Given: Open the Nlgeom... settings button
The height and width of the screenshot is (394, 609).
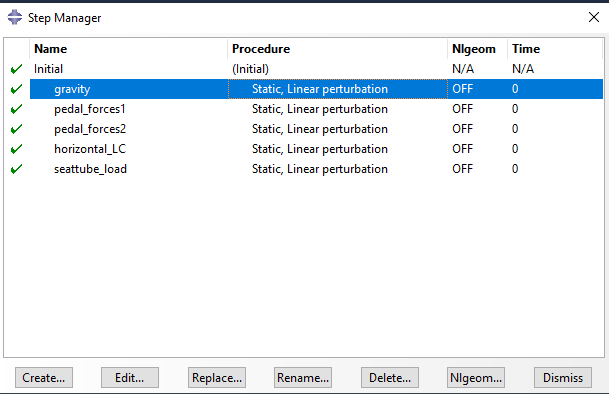Looking at the screenshot, I should point(476,377).
